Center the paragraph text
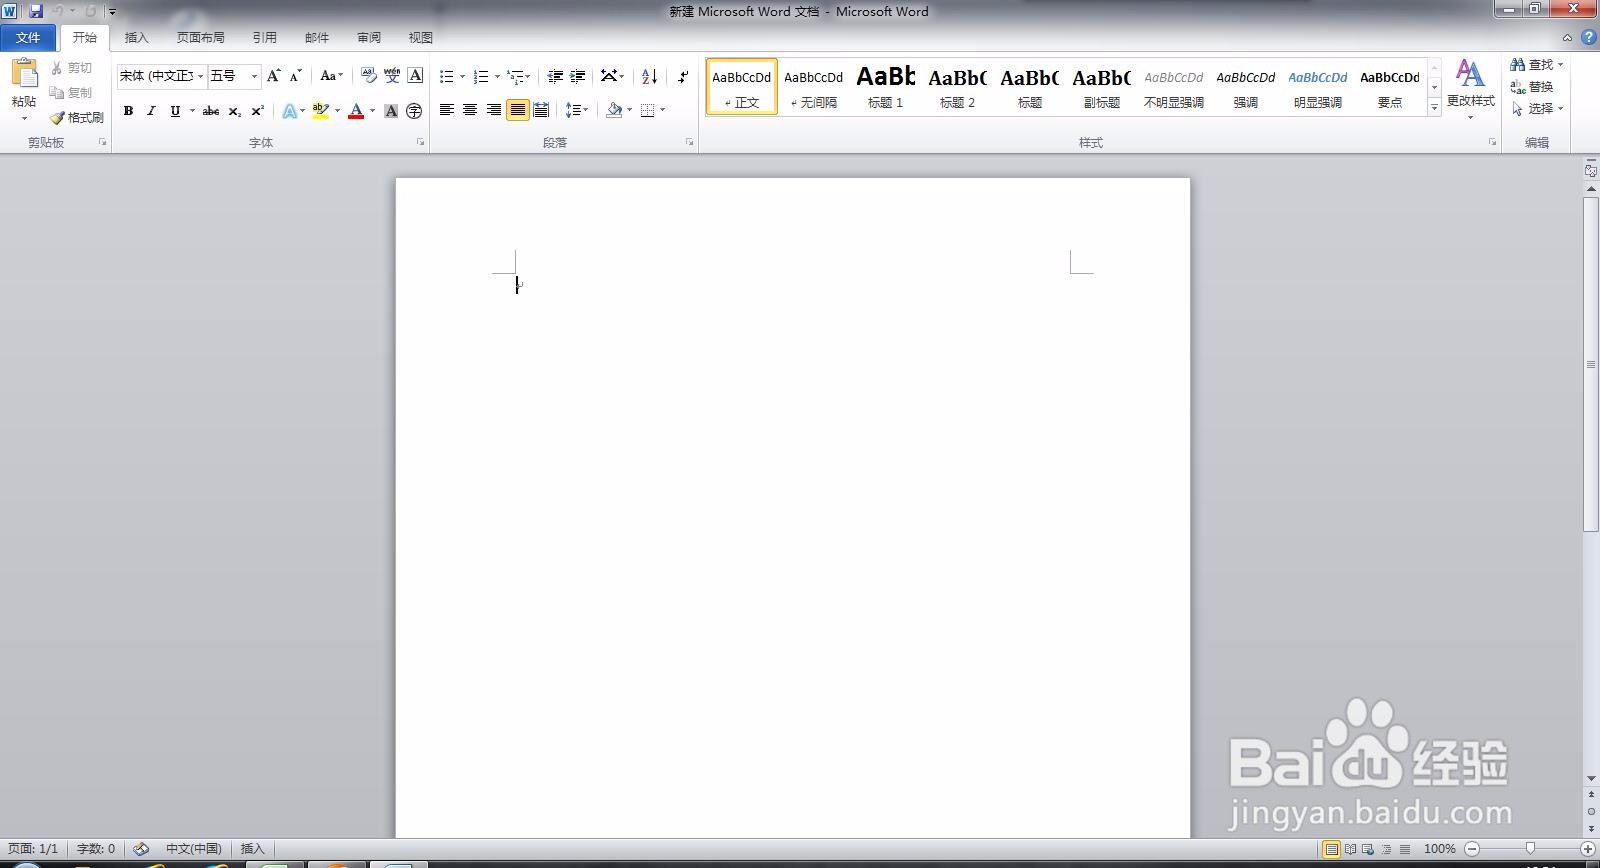This screenshot has width=1600, height=868. [x=470, y=110]
